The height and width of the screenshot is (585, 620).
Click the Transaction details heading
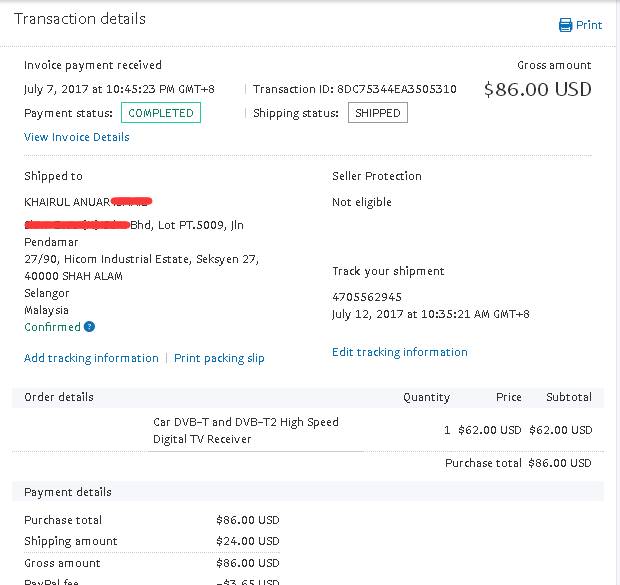click(80, 19)
